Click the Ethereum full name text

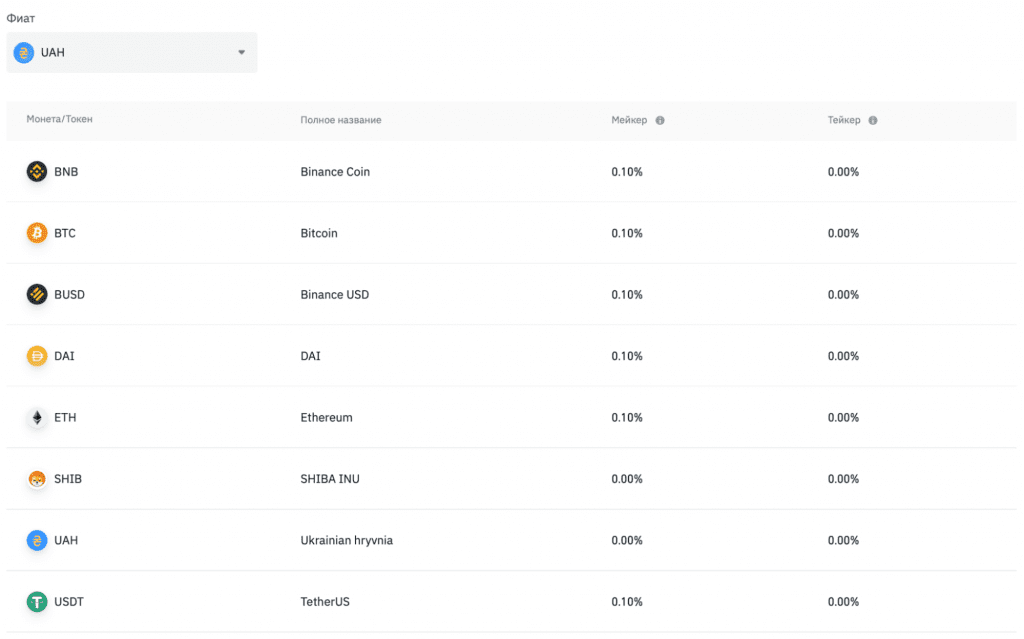pos(326,418)
